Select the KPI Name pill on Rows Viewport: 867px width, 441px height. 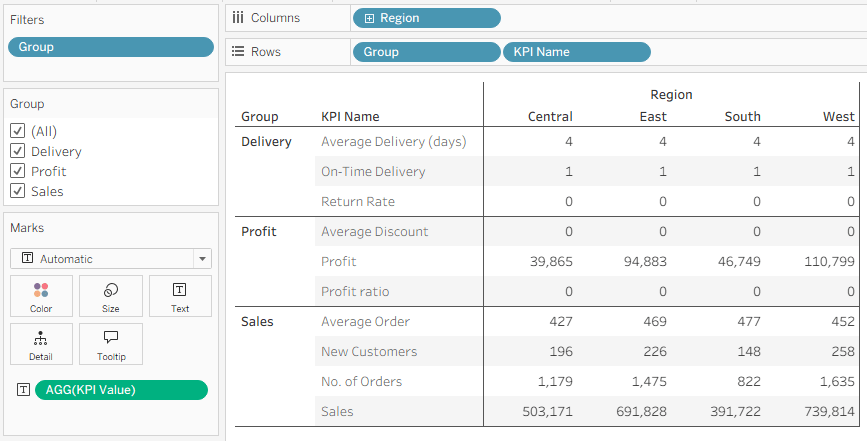[x=576, y=52]
